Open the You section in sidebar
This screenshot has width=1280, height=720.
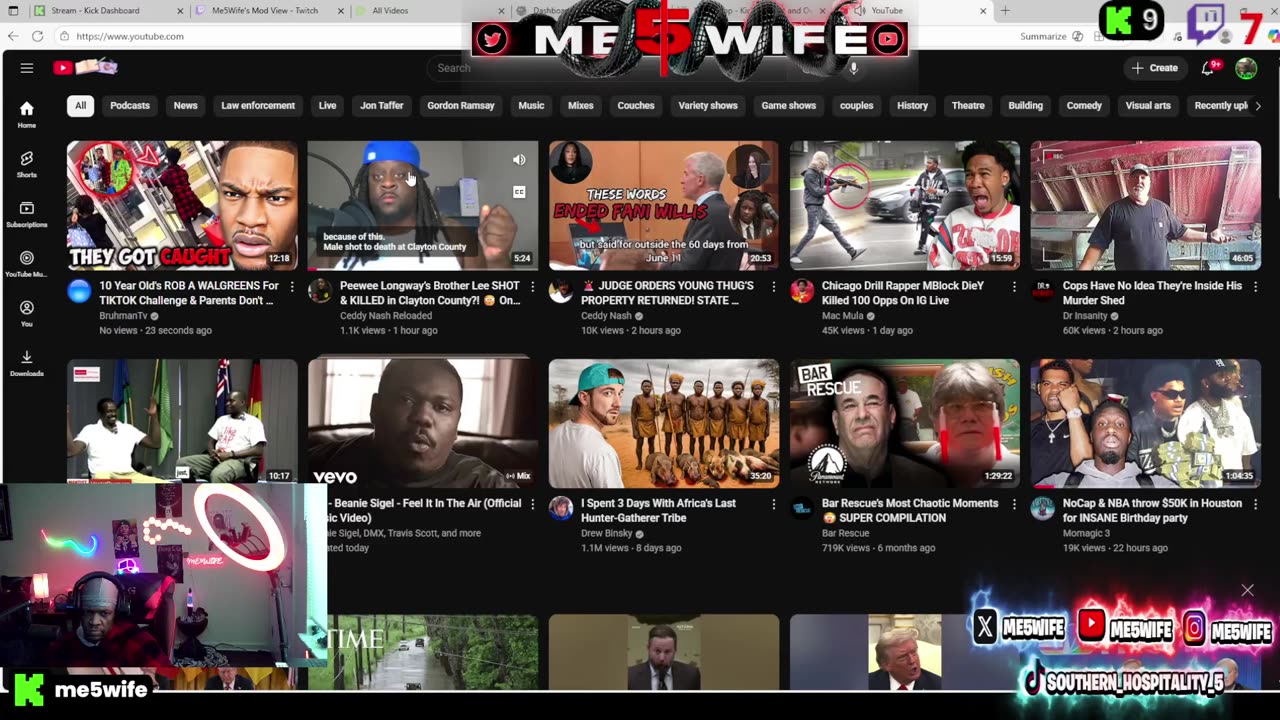[27, 314]
